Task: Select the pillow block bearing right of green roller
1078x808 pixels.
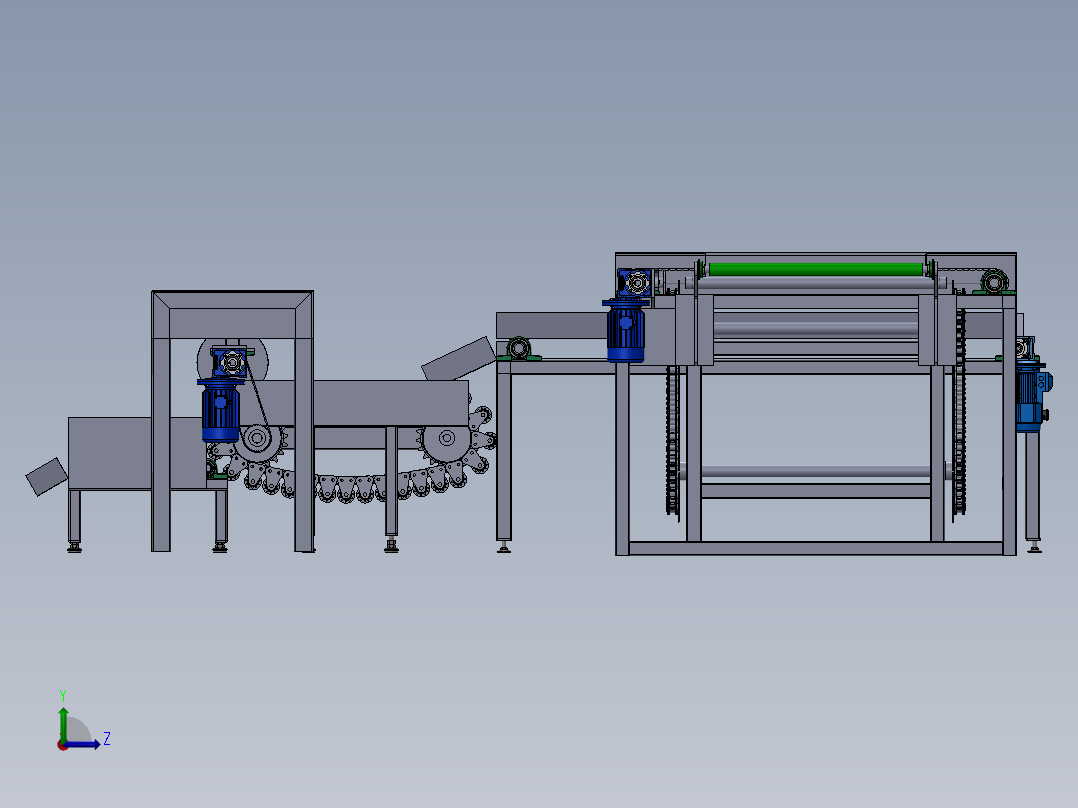Action: (x=993, y=283)
